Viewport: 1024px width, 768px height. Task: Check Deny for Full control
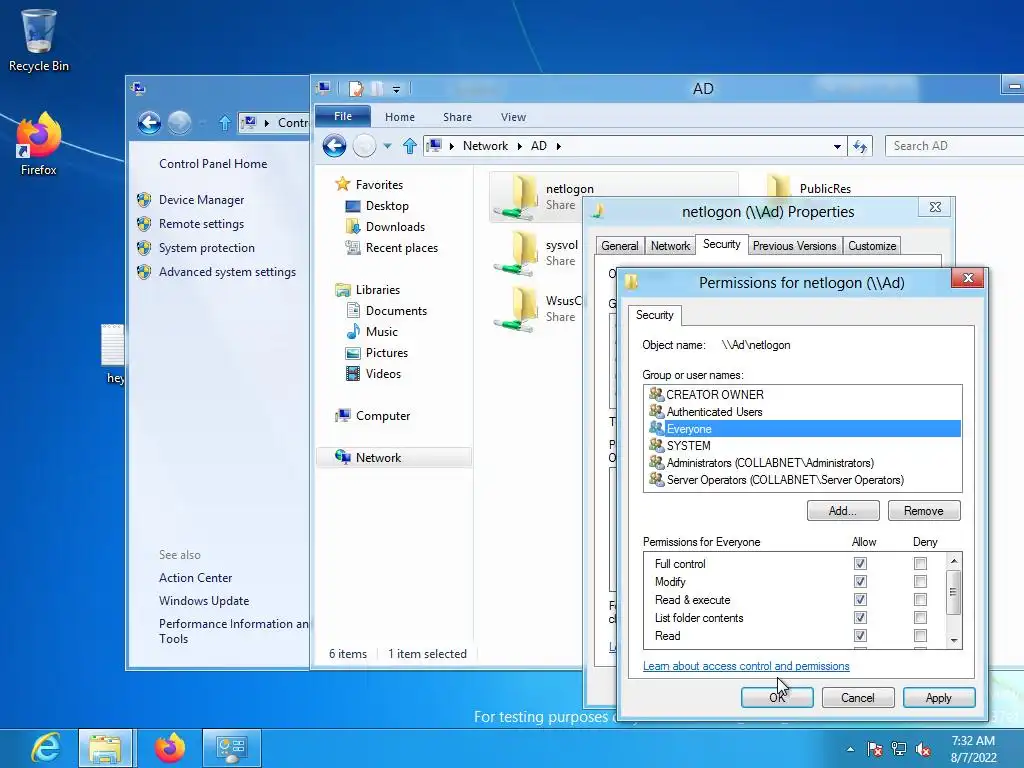(x=920, y=564)
